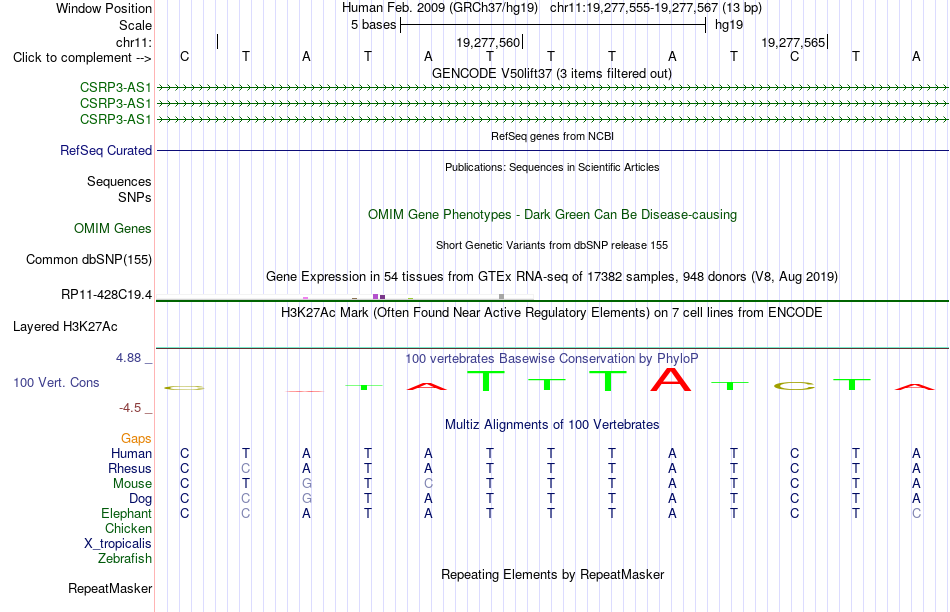Viewport: 950px width, 612px height.
Task: Click the Sequences track label
Action: point(119,181)
